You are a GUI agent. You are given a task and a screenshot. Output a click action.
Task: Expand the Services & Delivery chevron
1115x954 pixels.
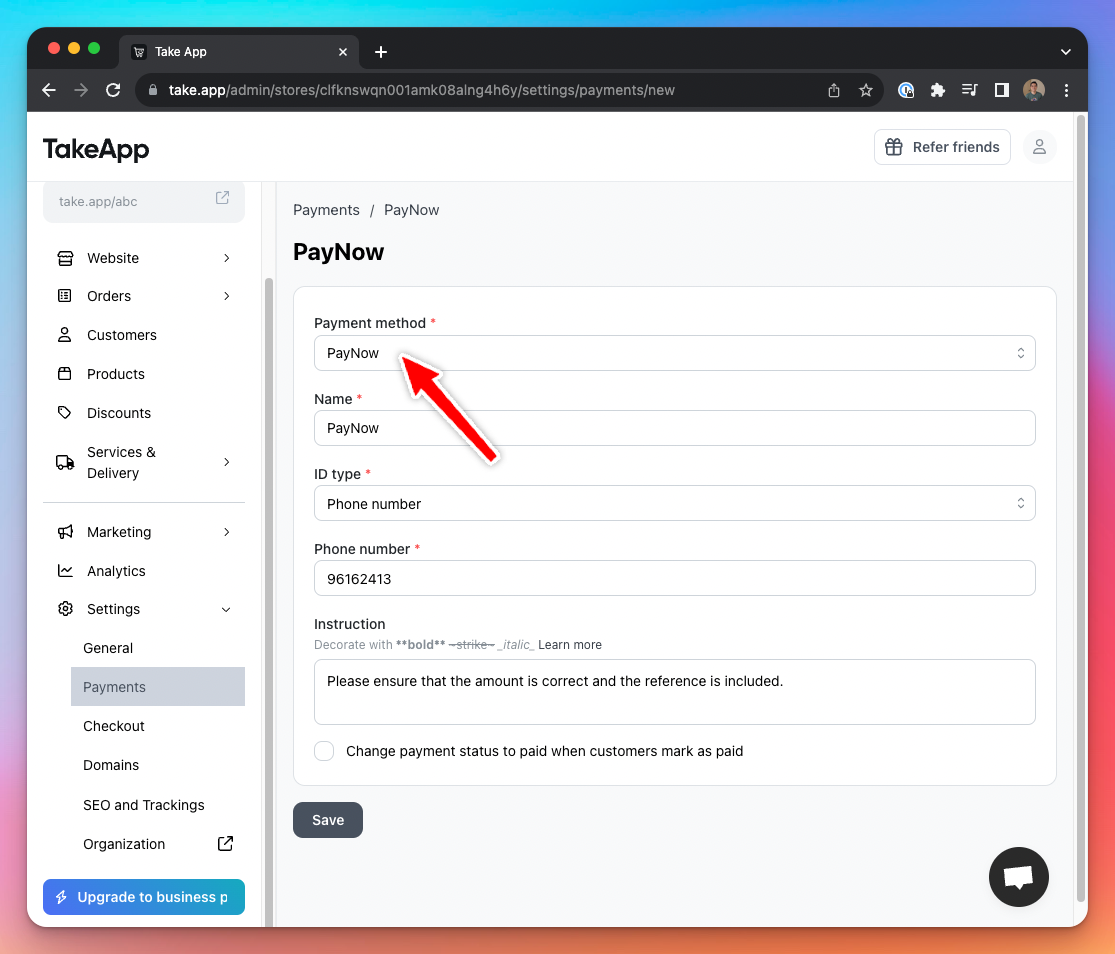pyautogui.click(x=227, y=462)
